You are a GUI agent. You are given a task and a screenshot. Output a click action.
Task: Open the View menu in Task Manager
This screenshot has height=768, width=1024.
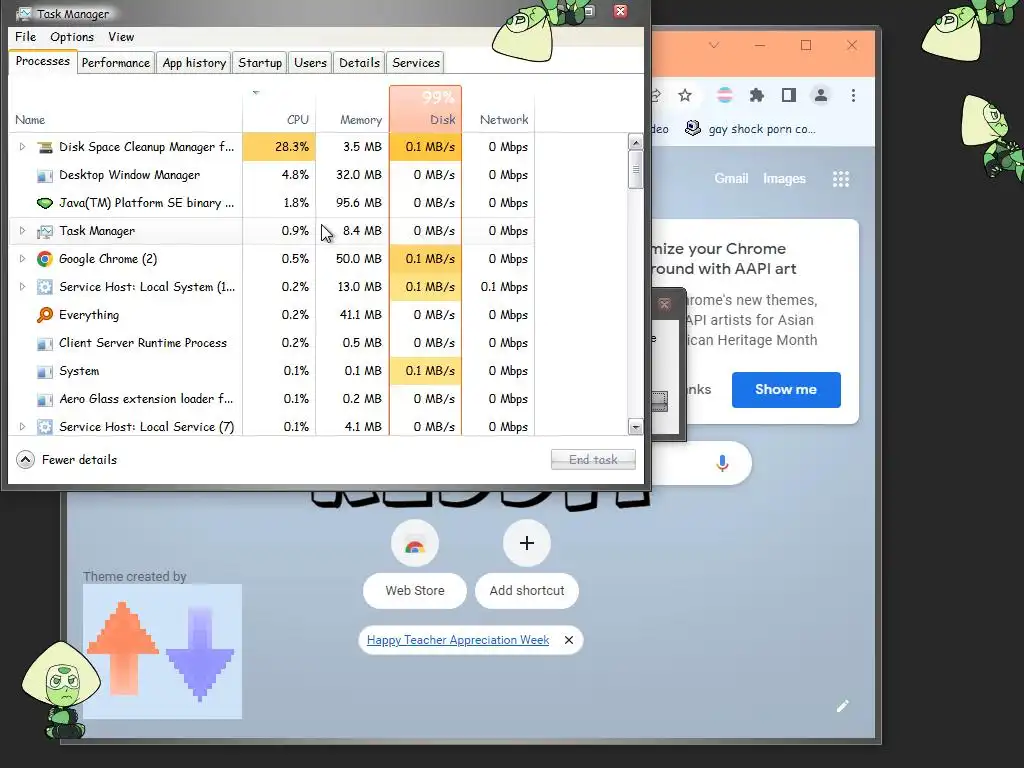(121, 37)
